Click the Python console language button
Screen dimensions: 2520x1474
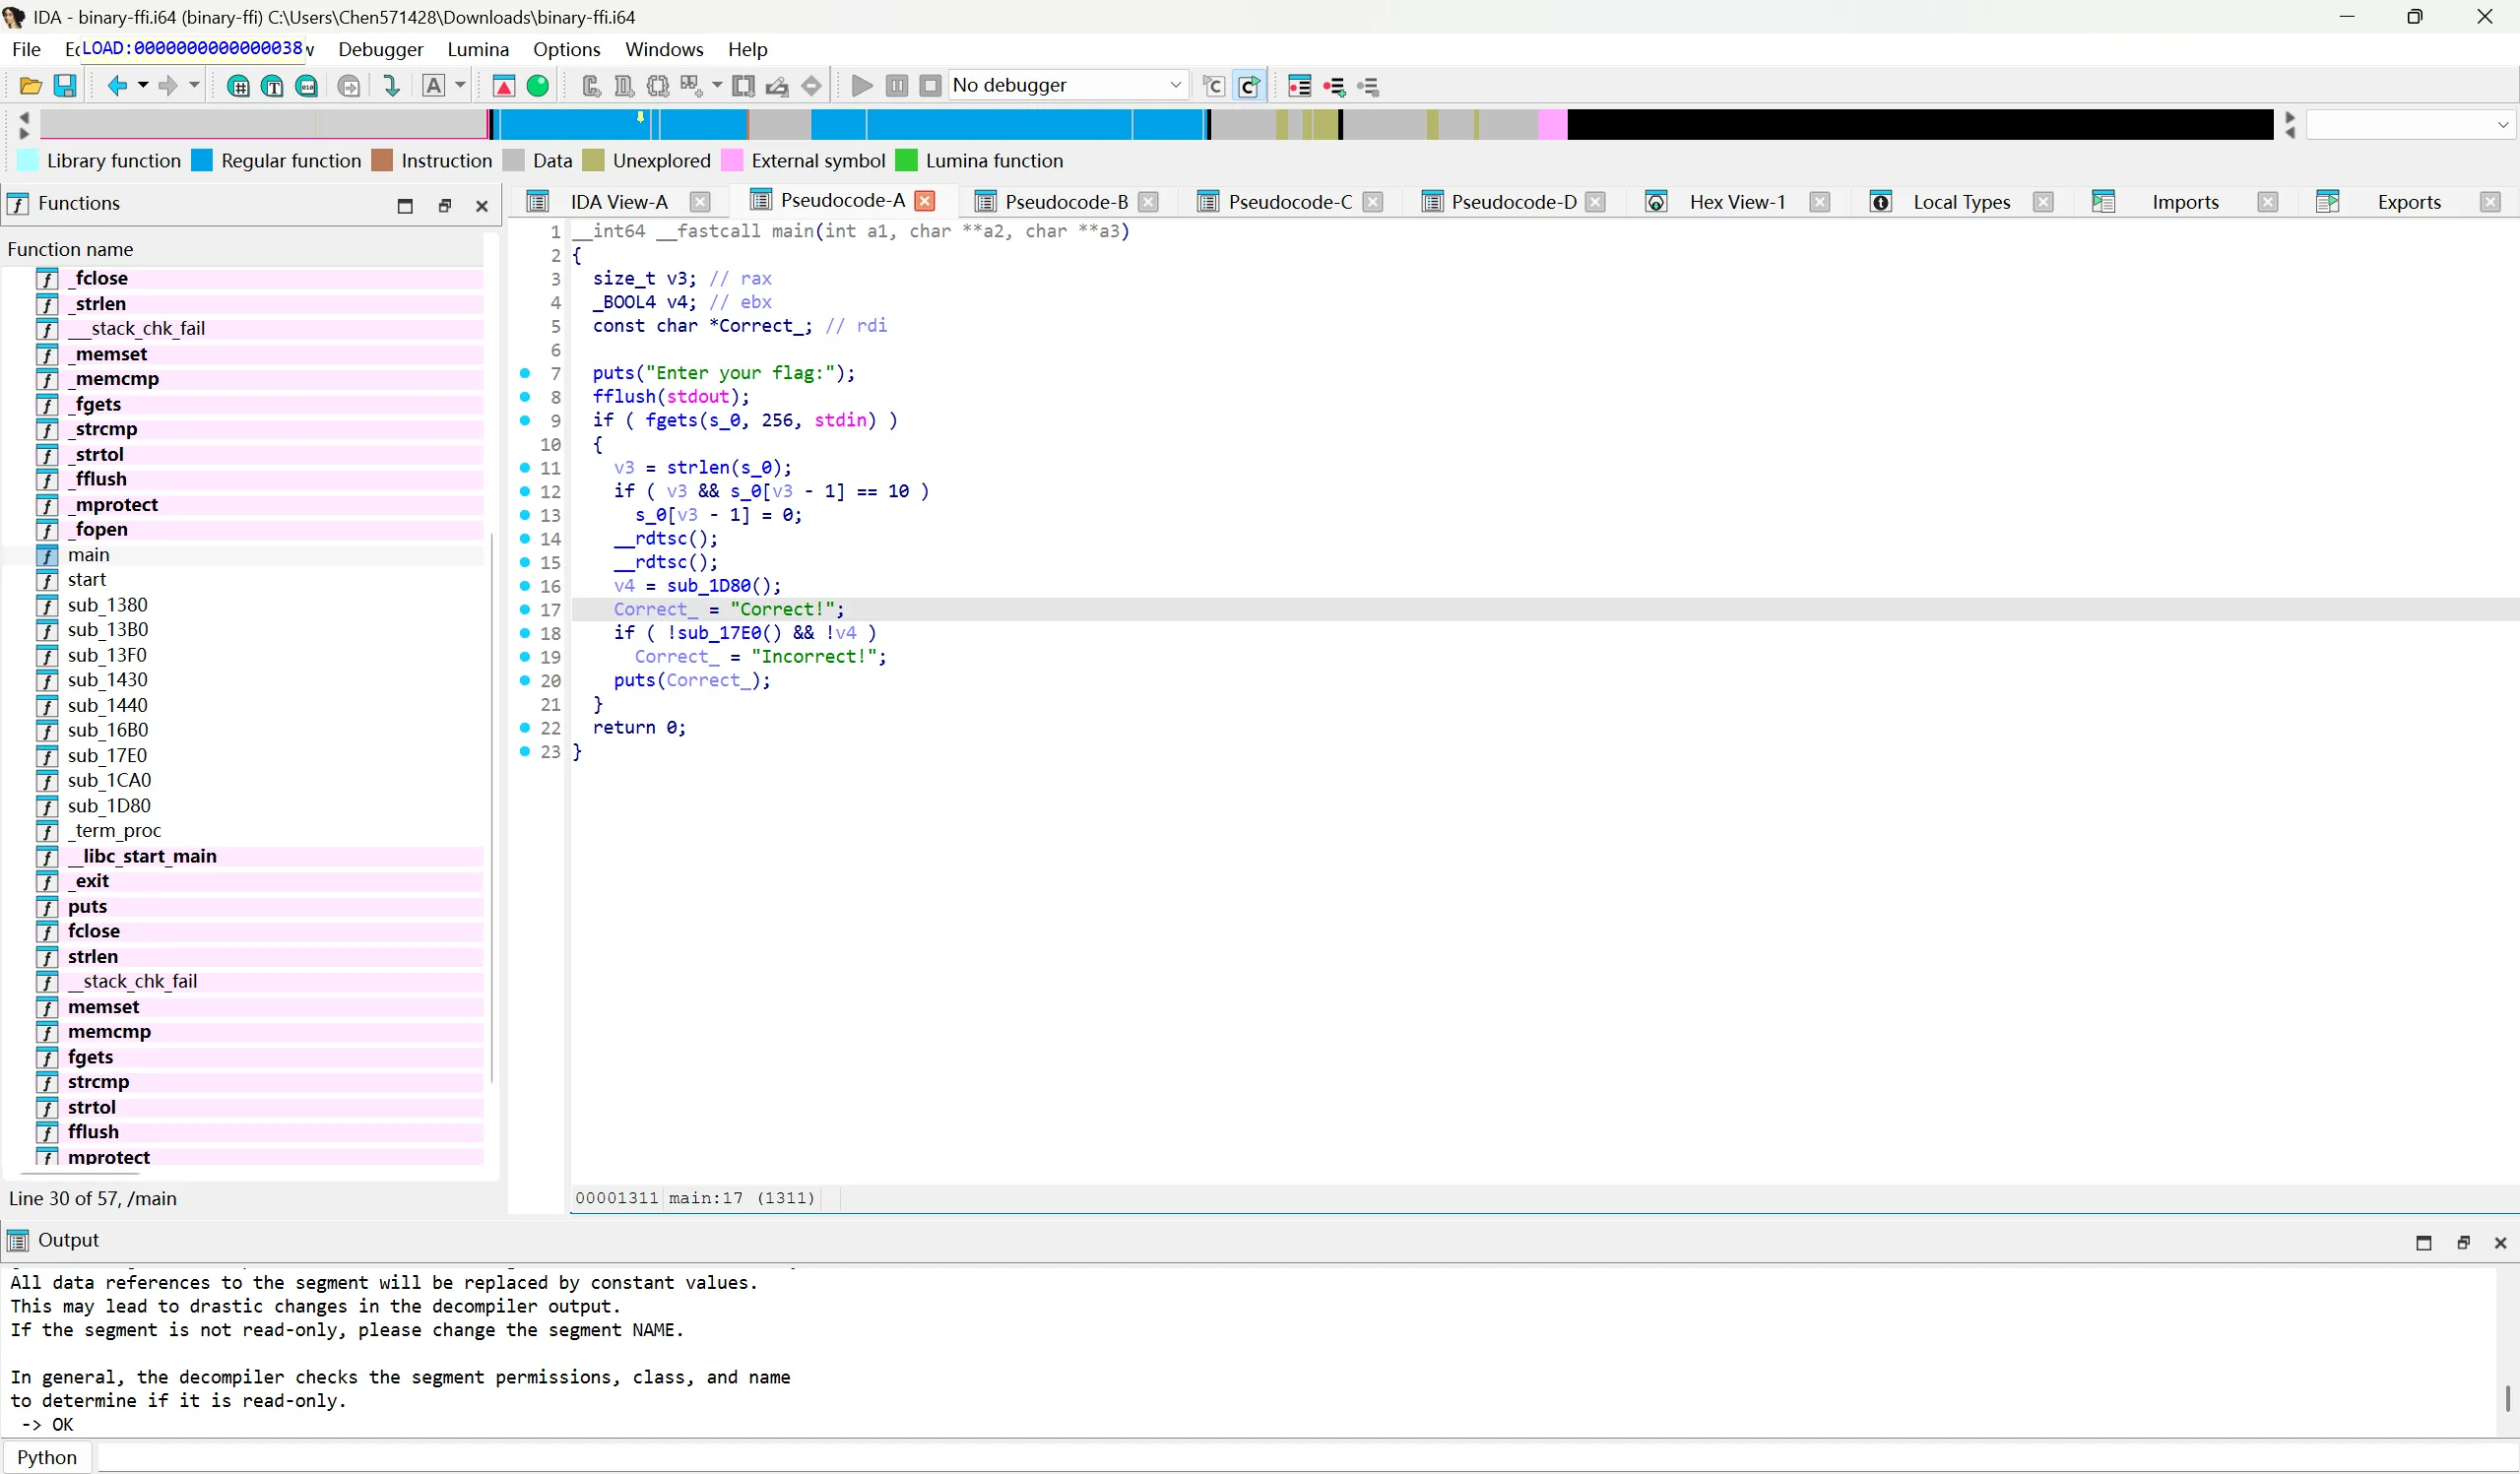point(47,1457)
